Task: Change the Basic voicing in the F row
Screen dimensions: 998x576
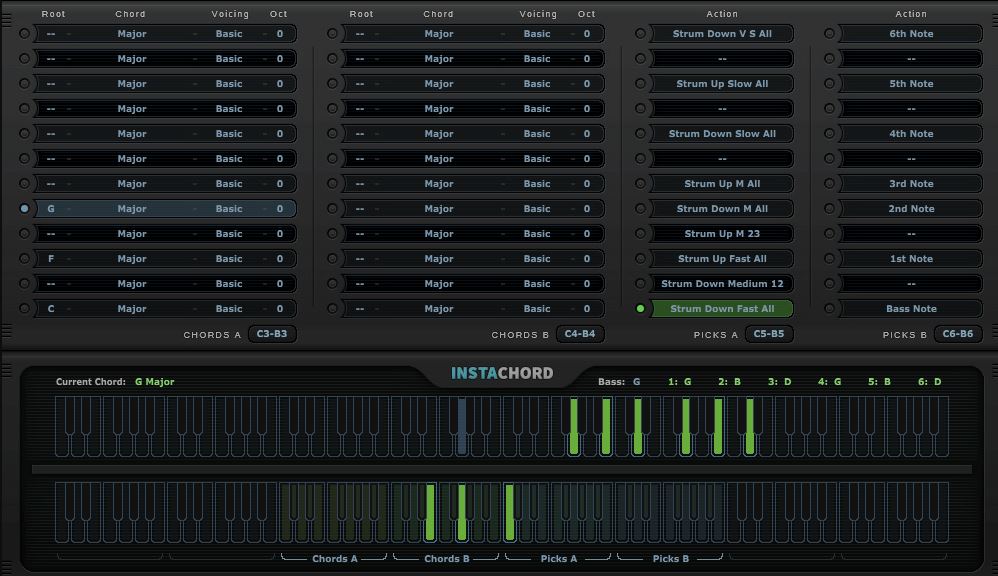Action: tap(229, 258)
